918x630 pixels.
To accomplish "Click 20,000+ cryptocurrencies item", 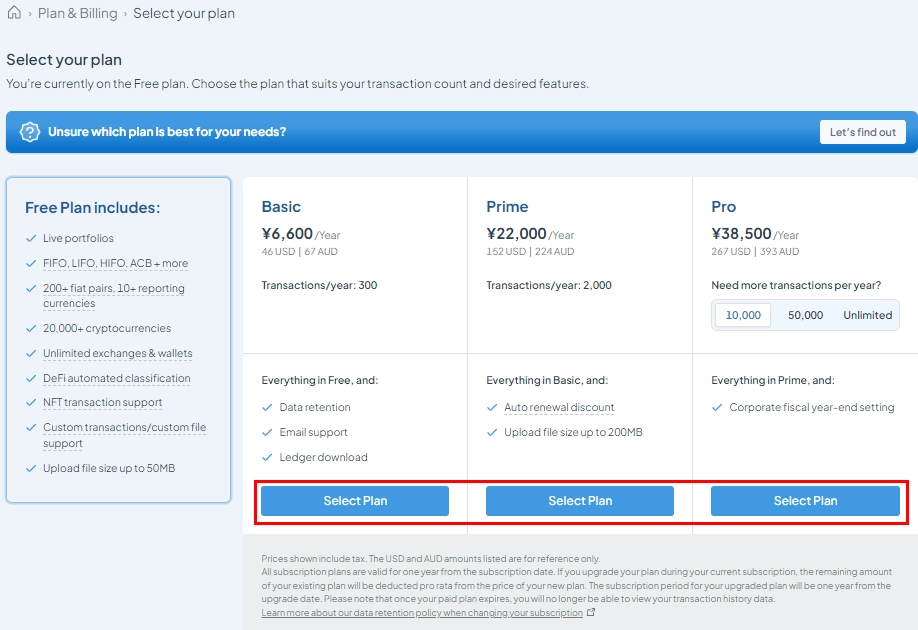I will (107, 328).
